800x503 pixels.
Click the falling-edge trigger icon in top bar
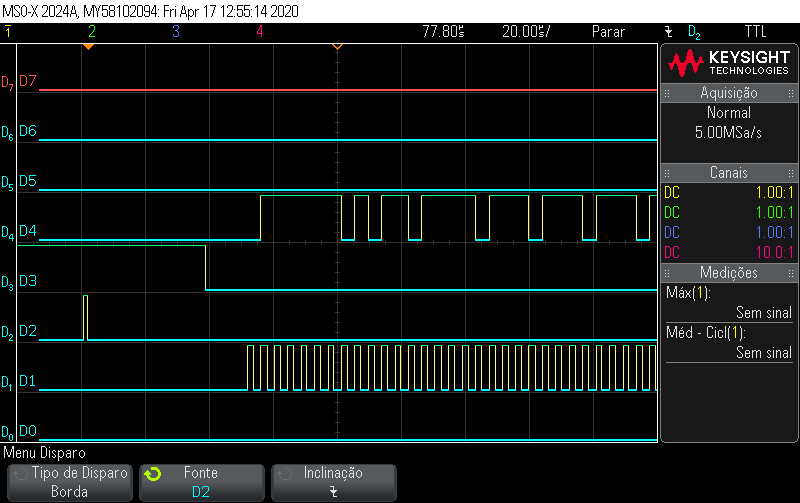pos(668,32)
